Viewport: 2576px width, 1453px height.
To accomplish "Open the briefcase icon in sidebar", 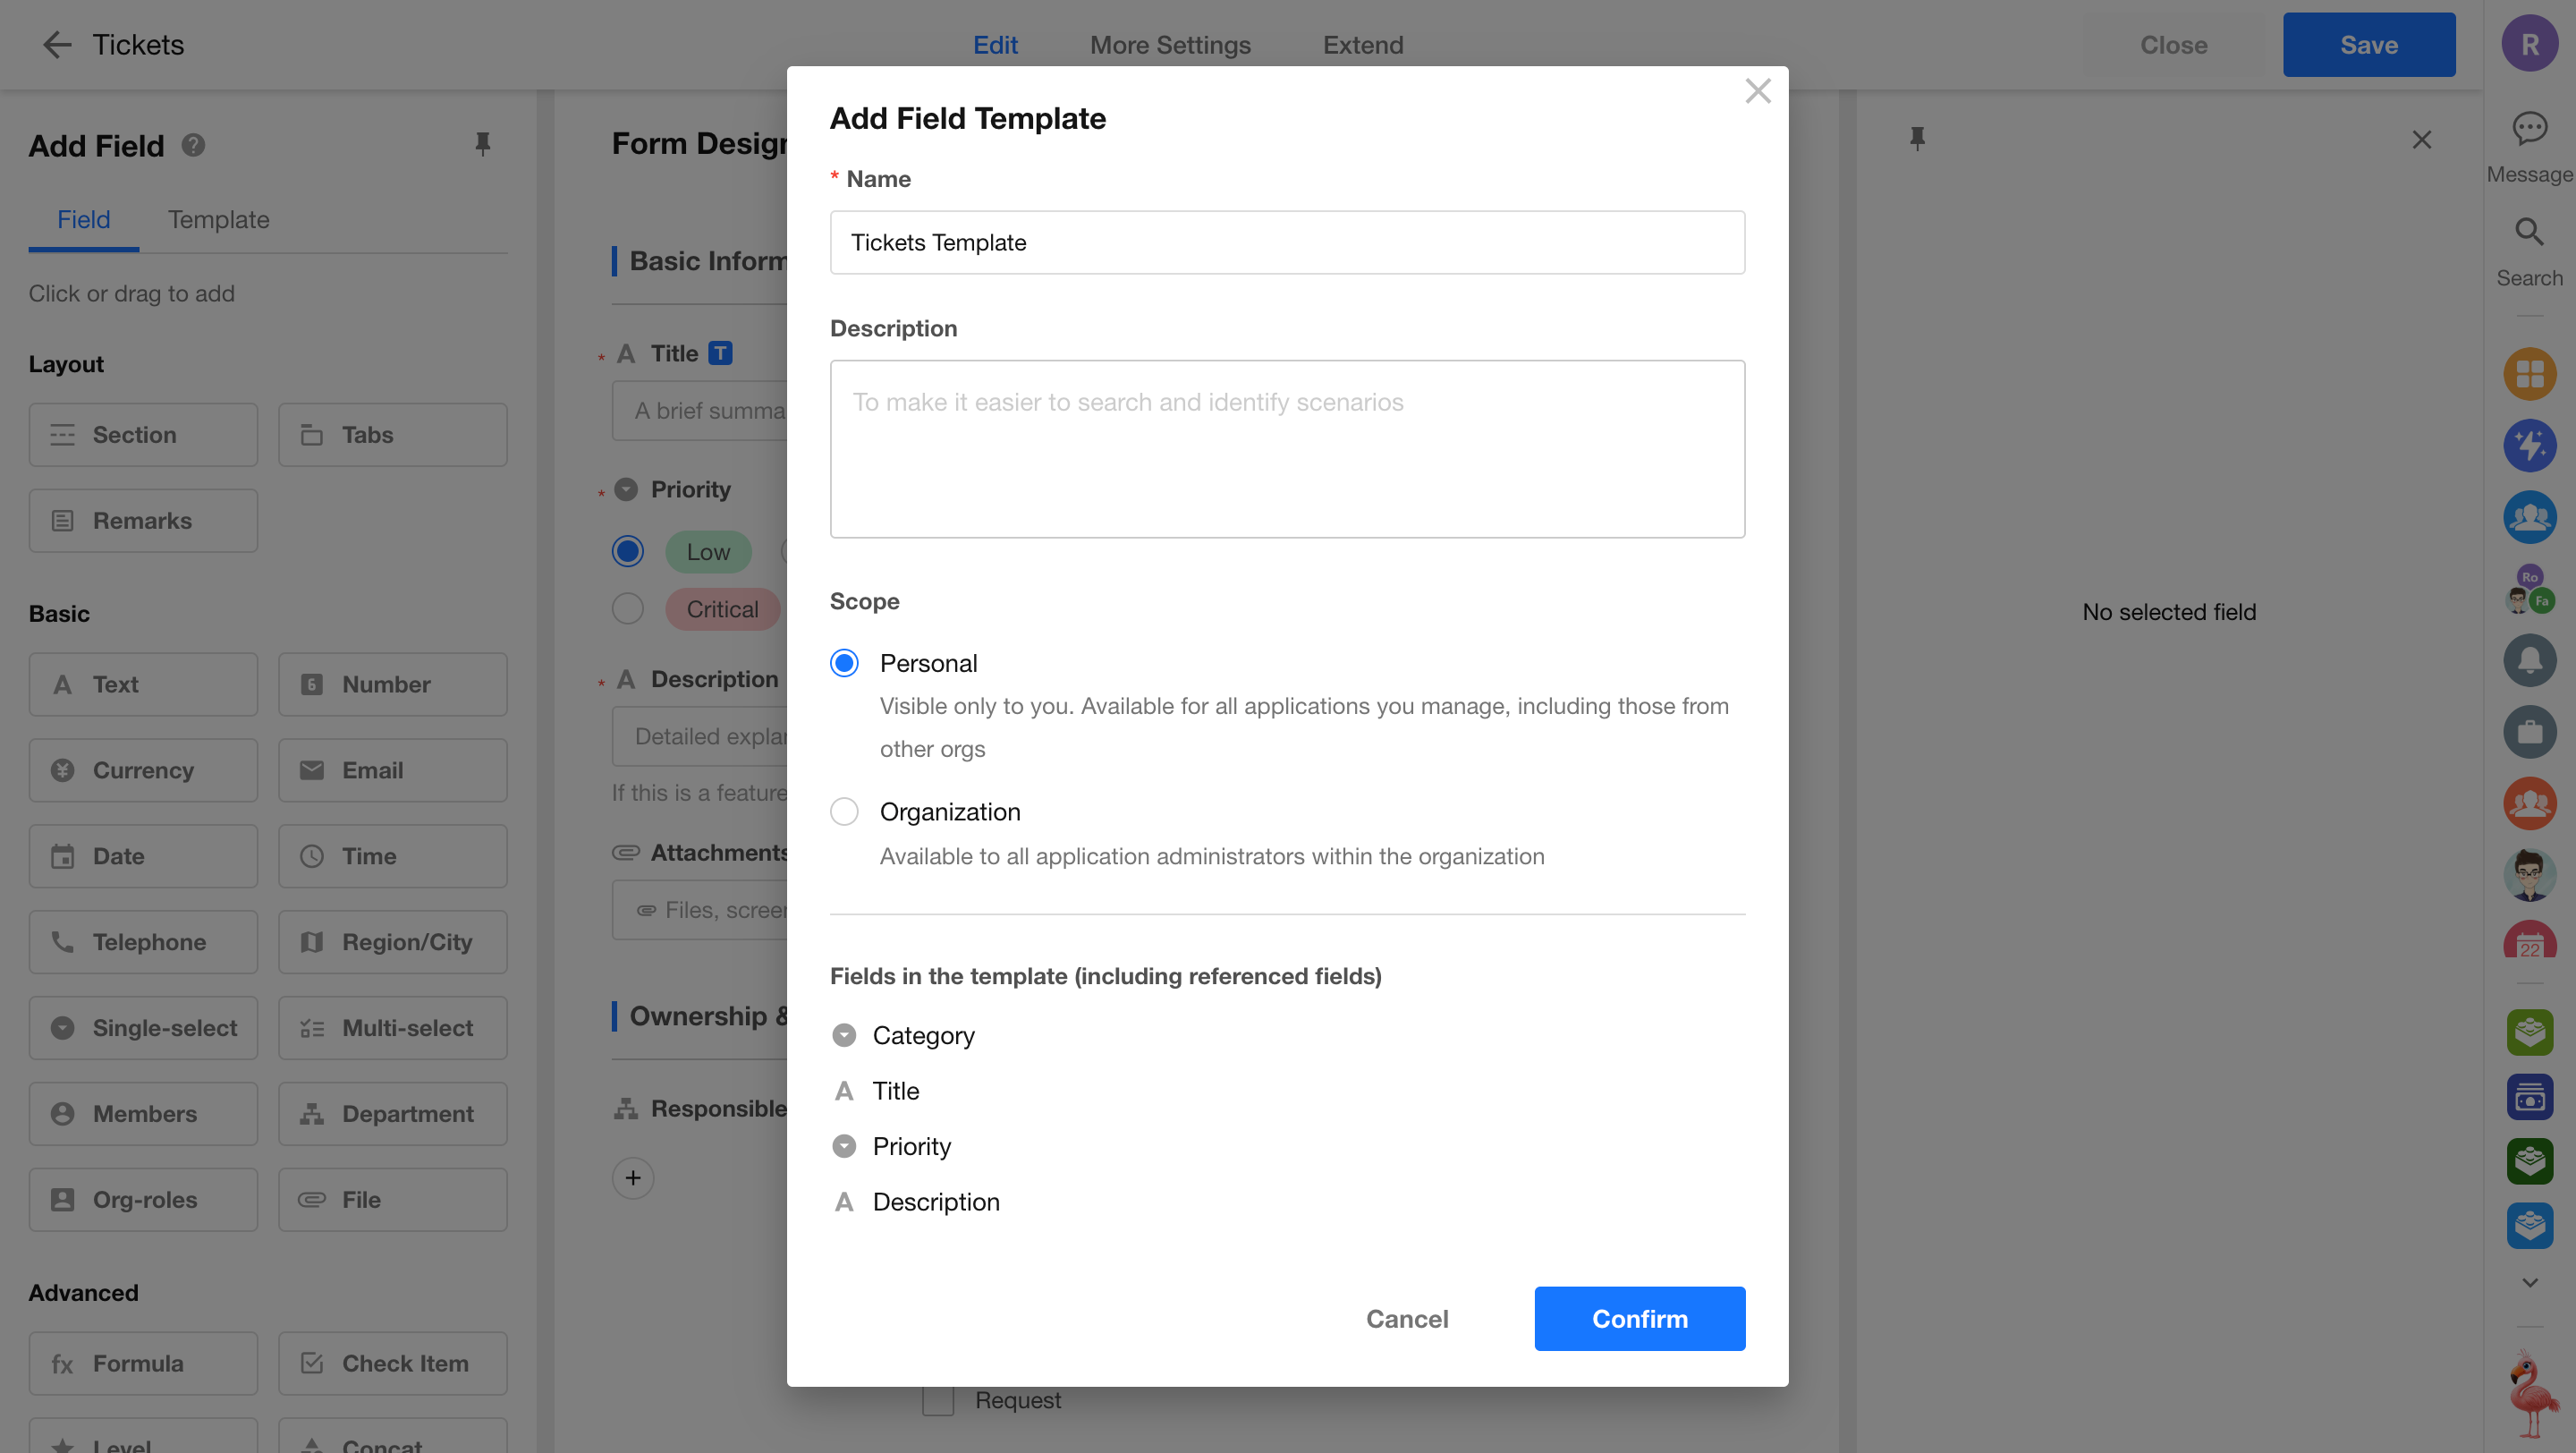I will tap(2529, 732).
